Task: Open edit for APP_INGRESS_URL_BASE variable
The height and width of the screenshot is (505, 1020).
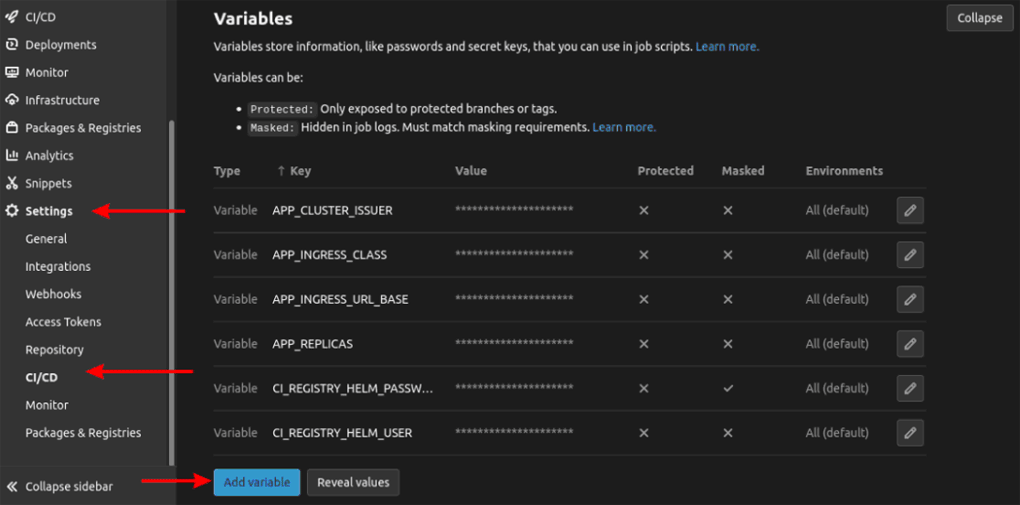Action: coord(909,299)
